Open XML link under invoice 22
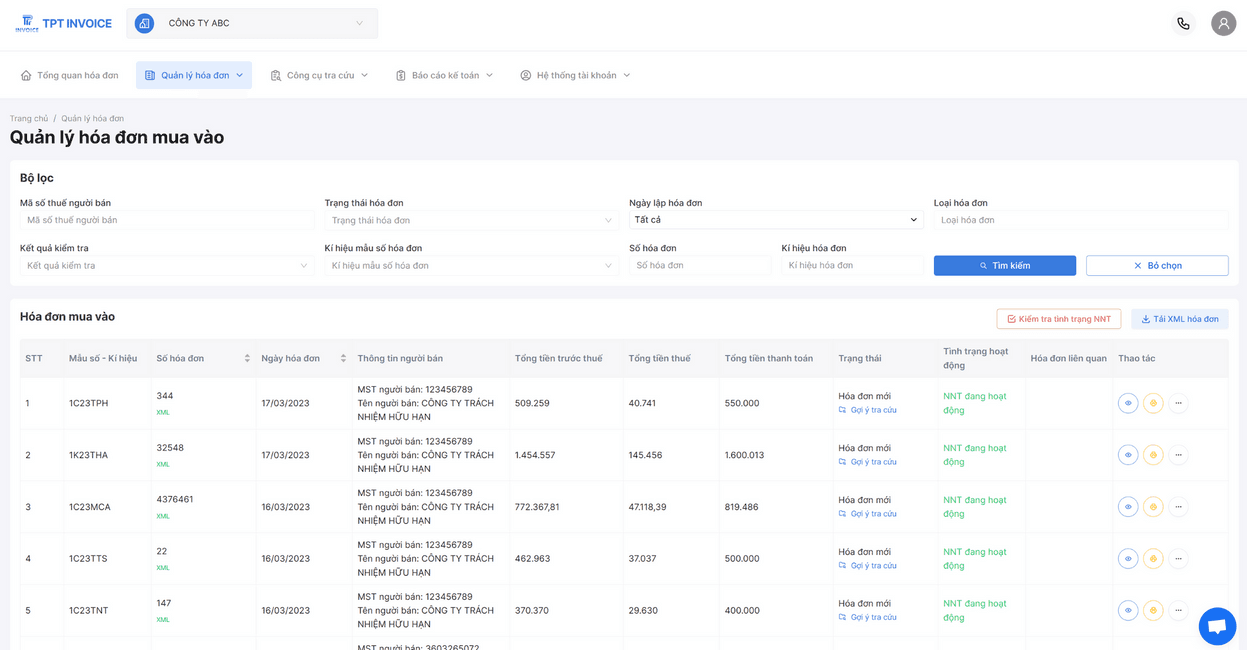The image size is (1247, 650). tap(163, 568)
